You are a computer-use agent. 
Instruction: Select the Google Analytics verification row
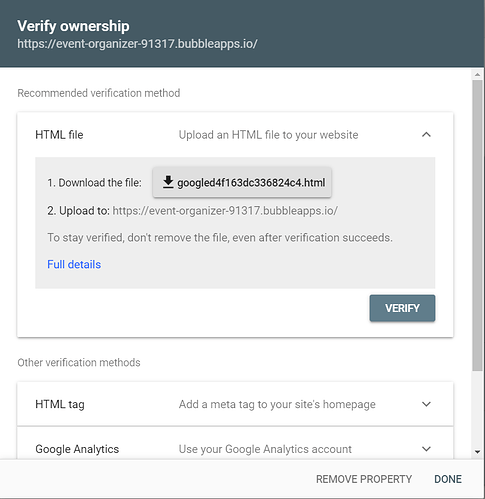click(235, 443)
